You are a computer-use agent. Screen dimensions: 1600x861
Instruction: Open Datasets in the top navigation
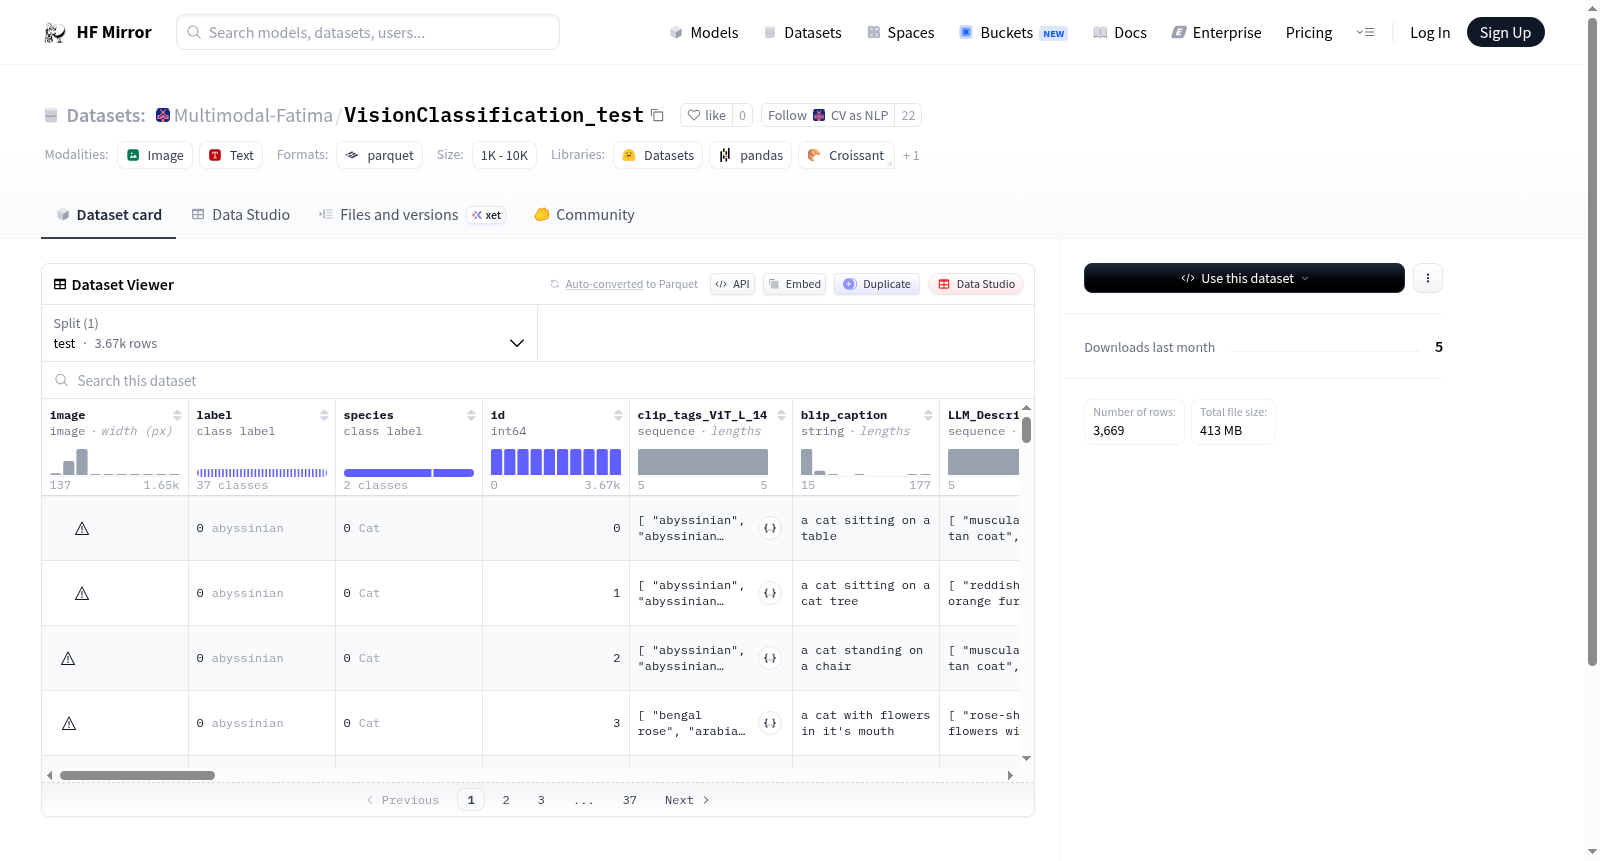coord(803,33)
